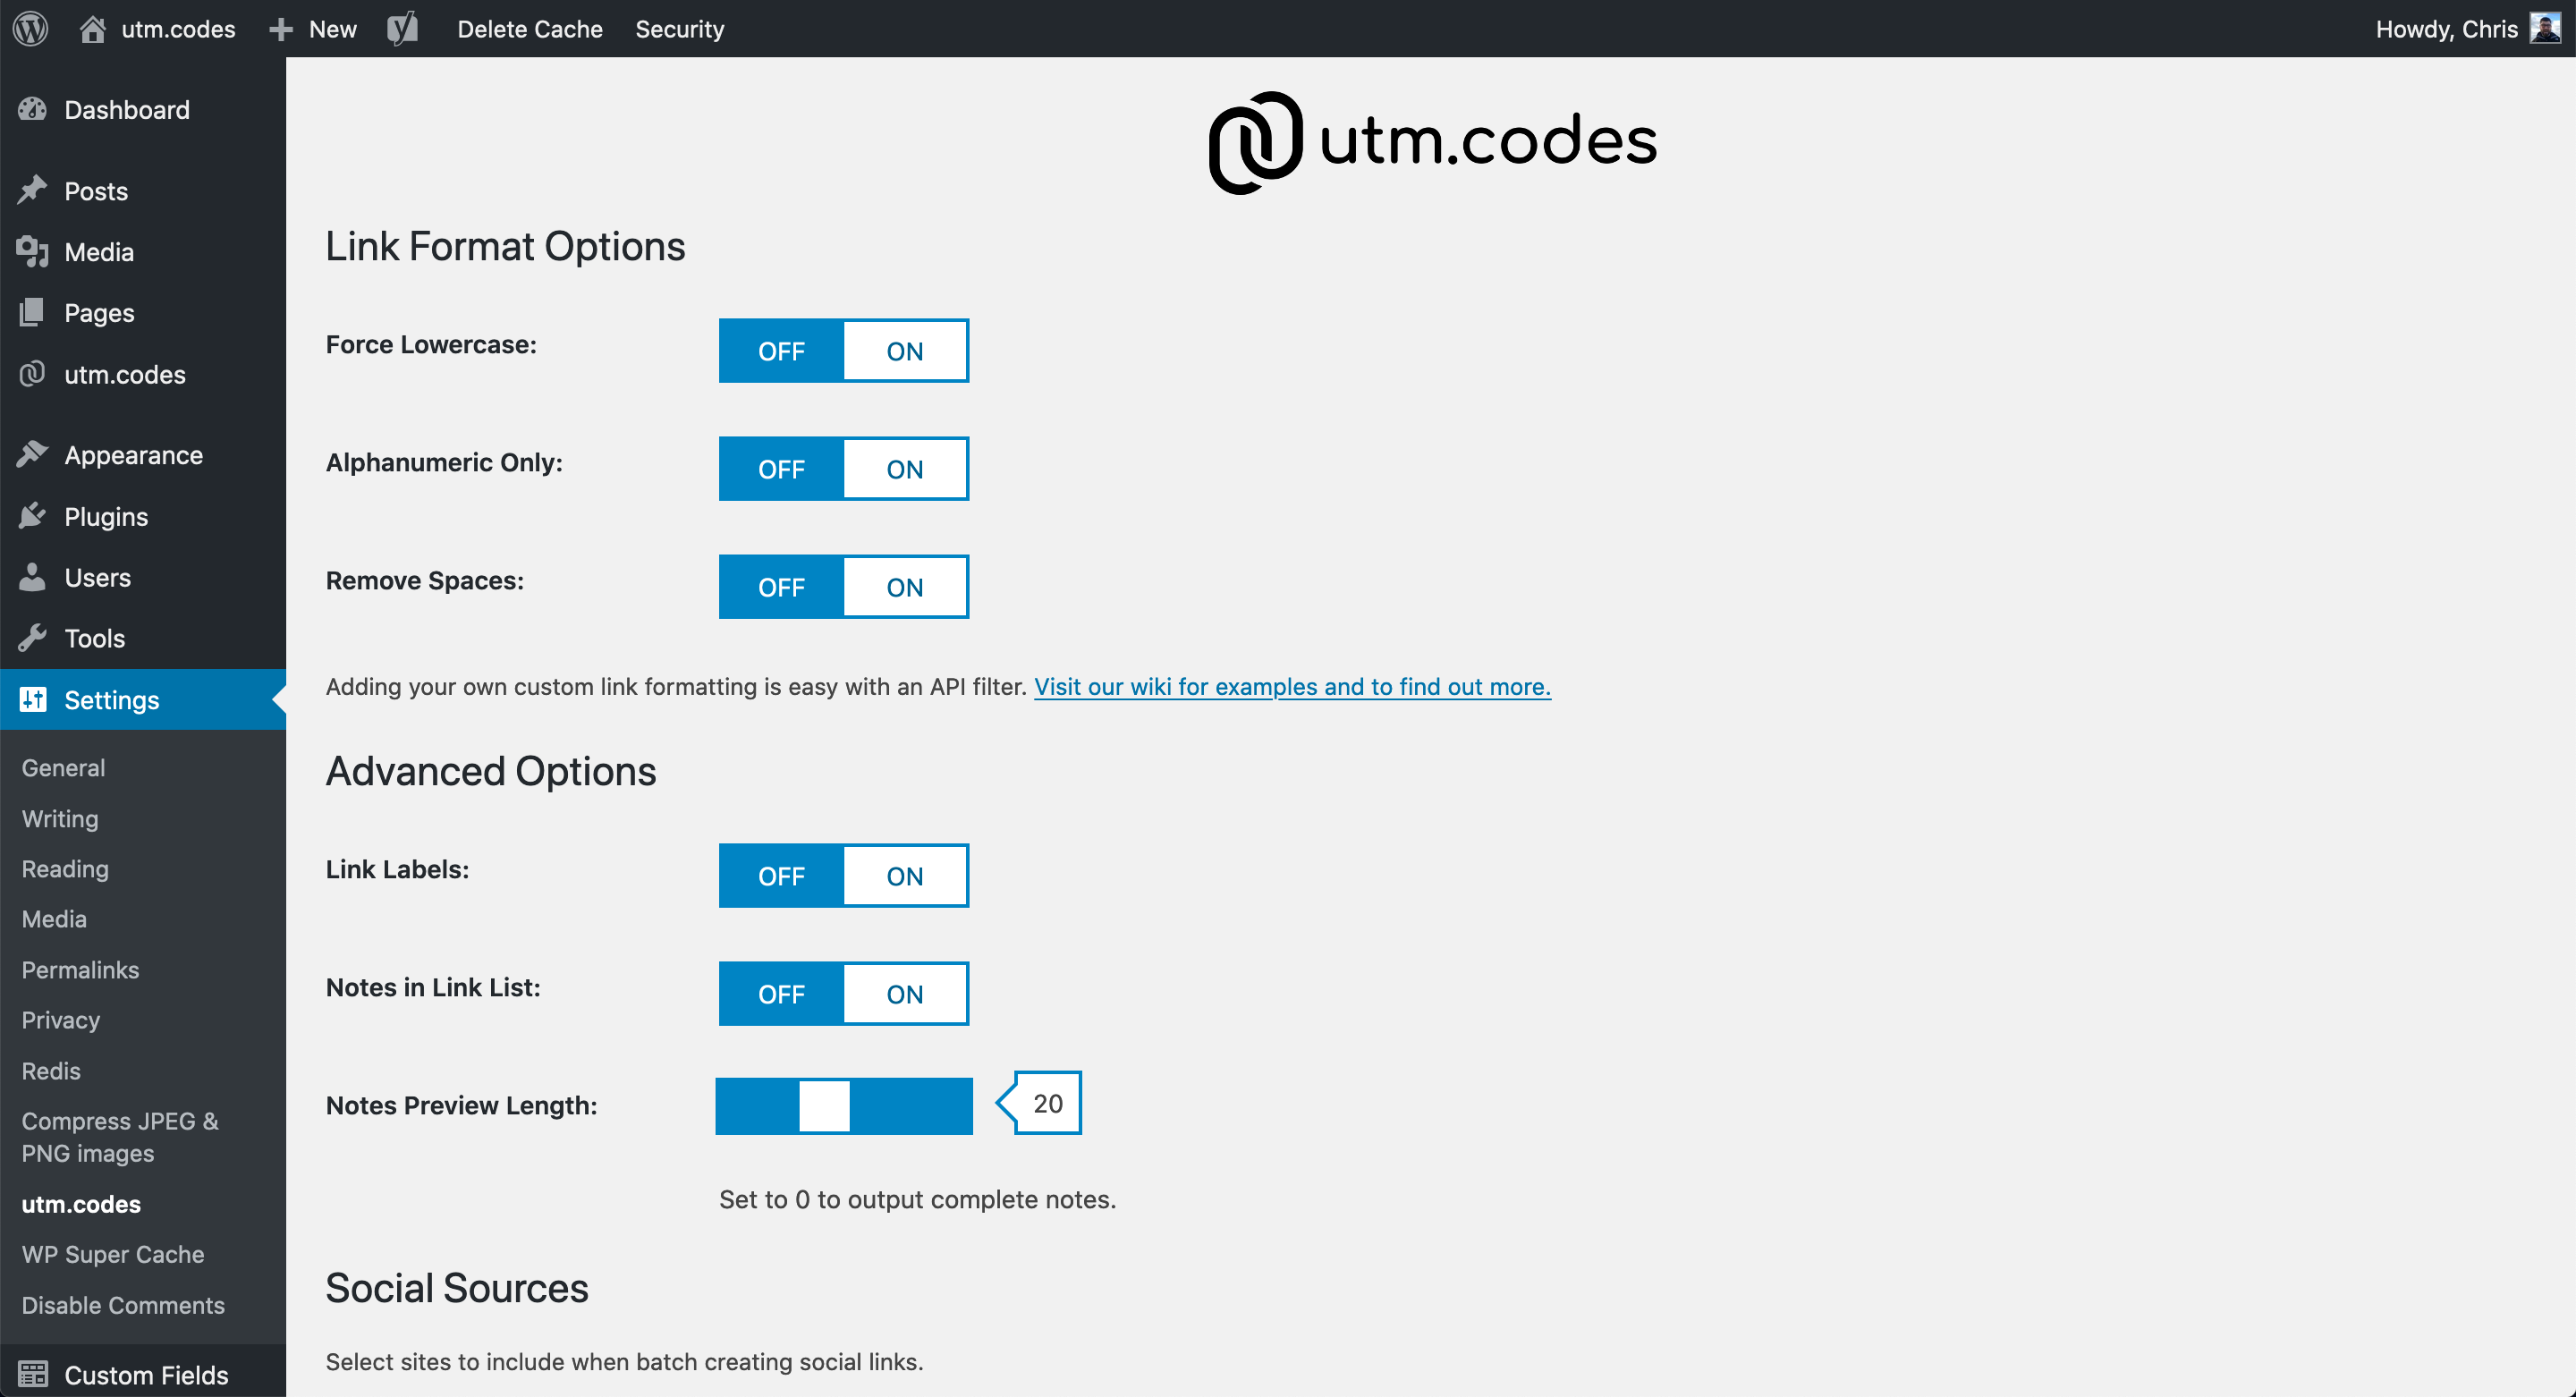Viewport: 2576px width, 1397px height.
Task: Click the home icon beside utm.codes
Action: (x=92, y=29)
